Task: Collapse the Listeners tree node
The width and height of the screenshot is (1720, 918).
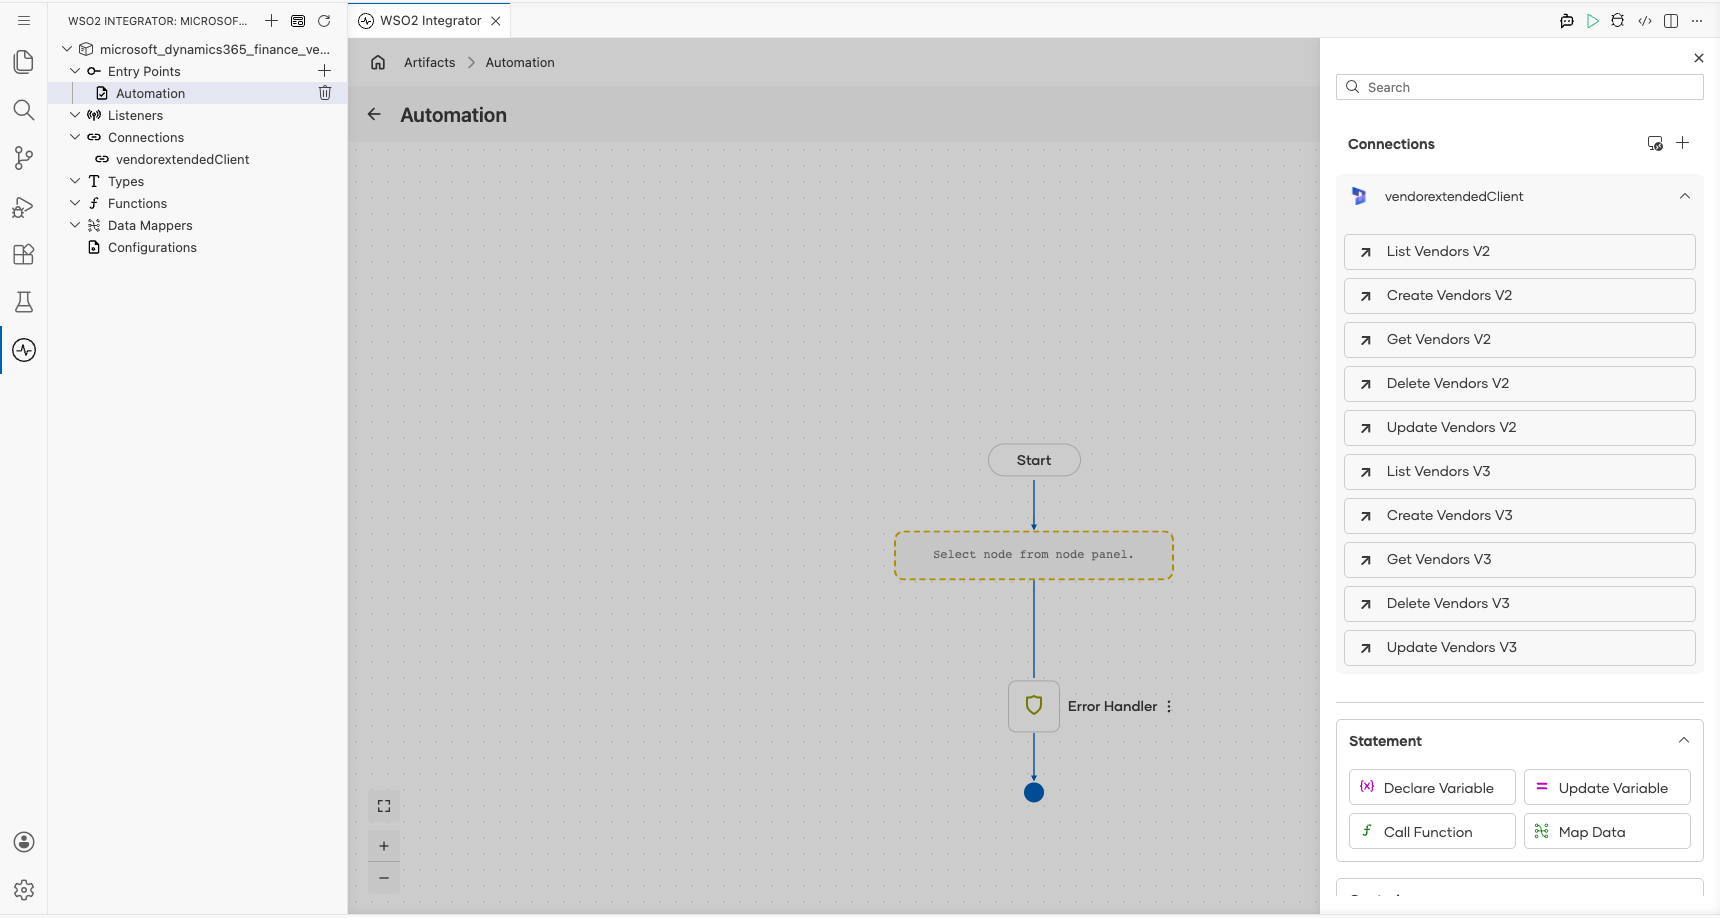Action: 75,115
